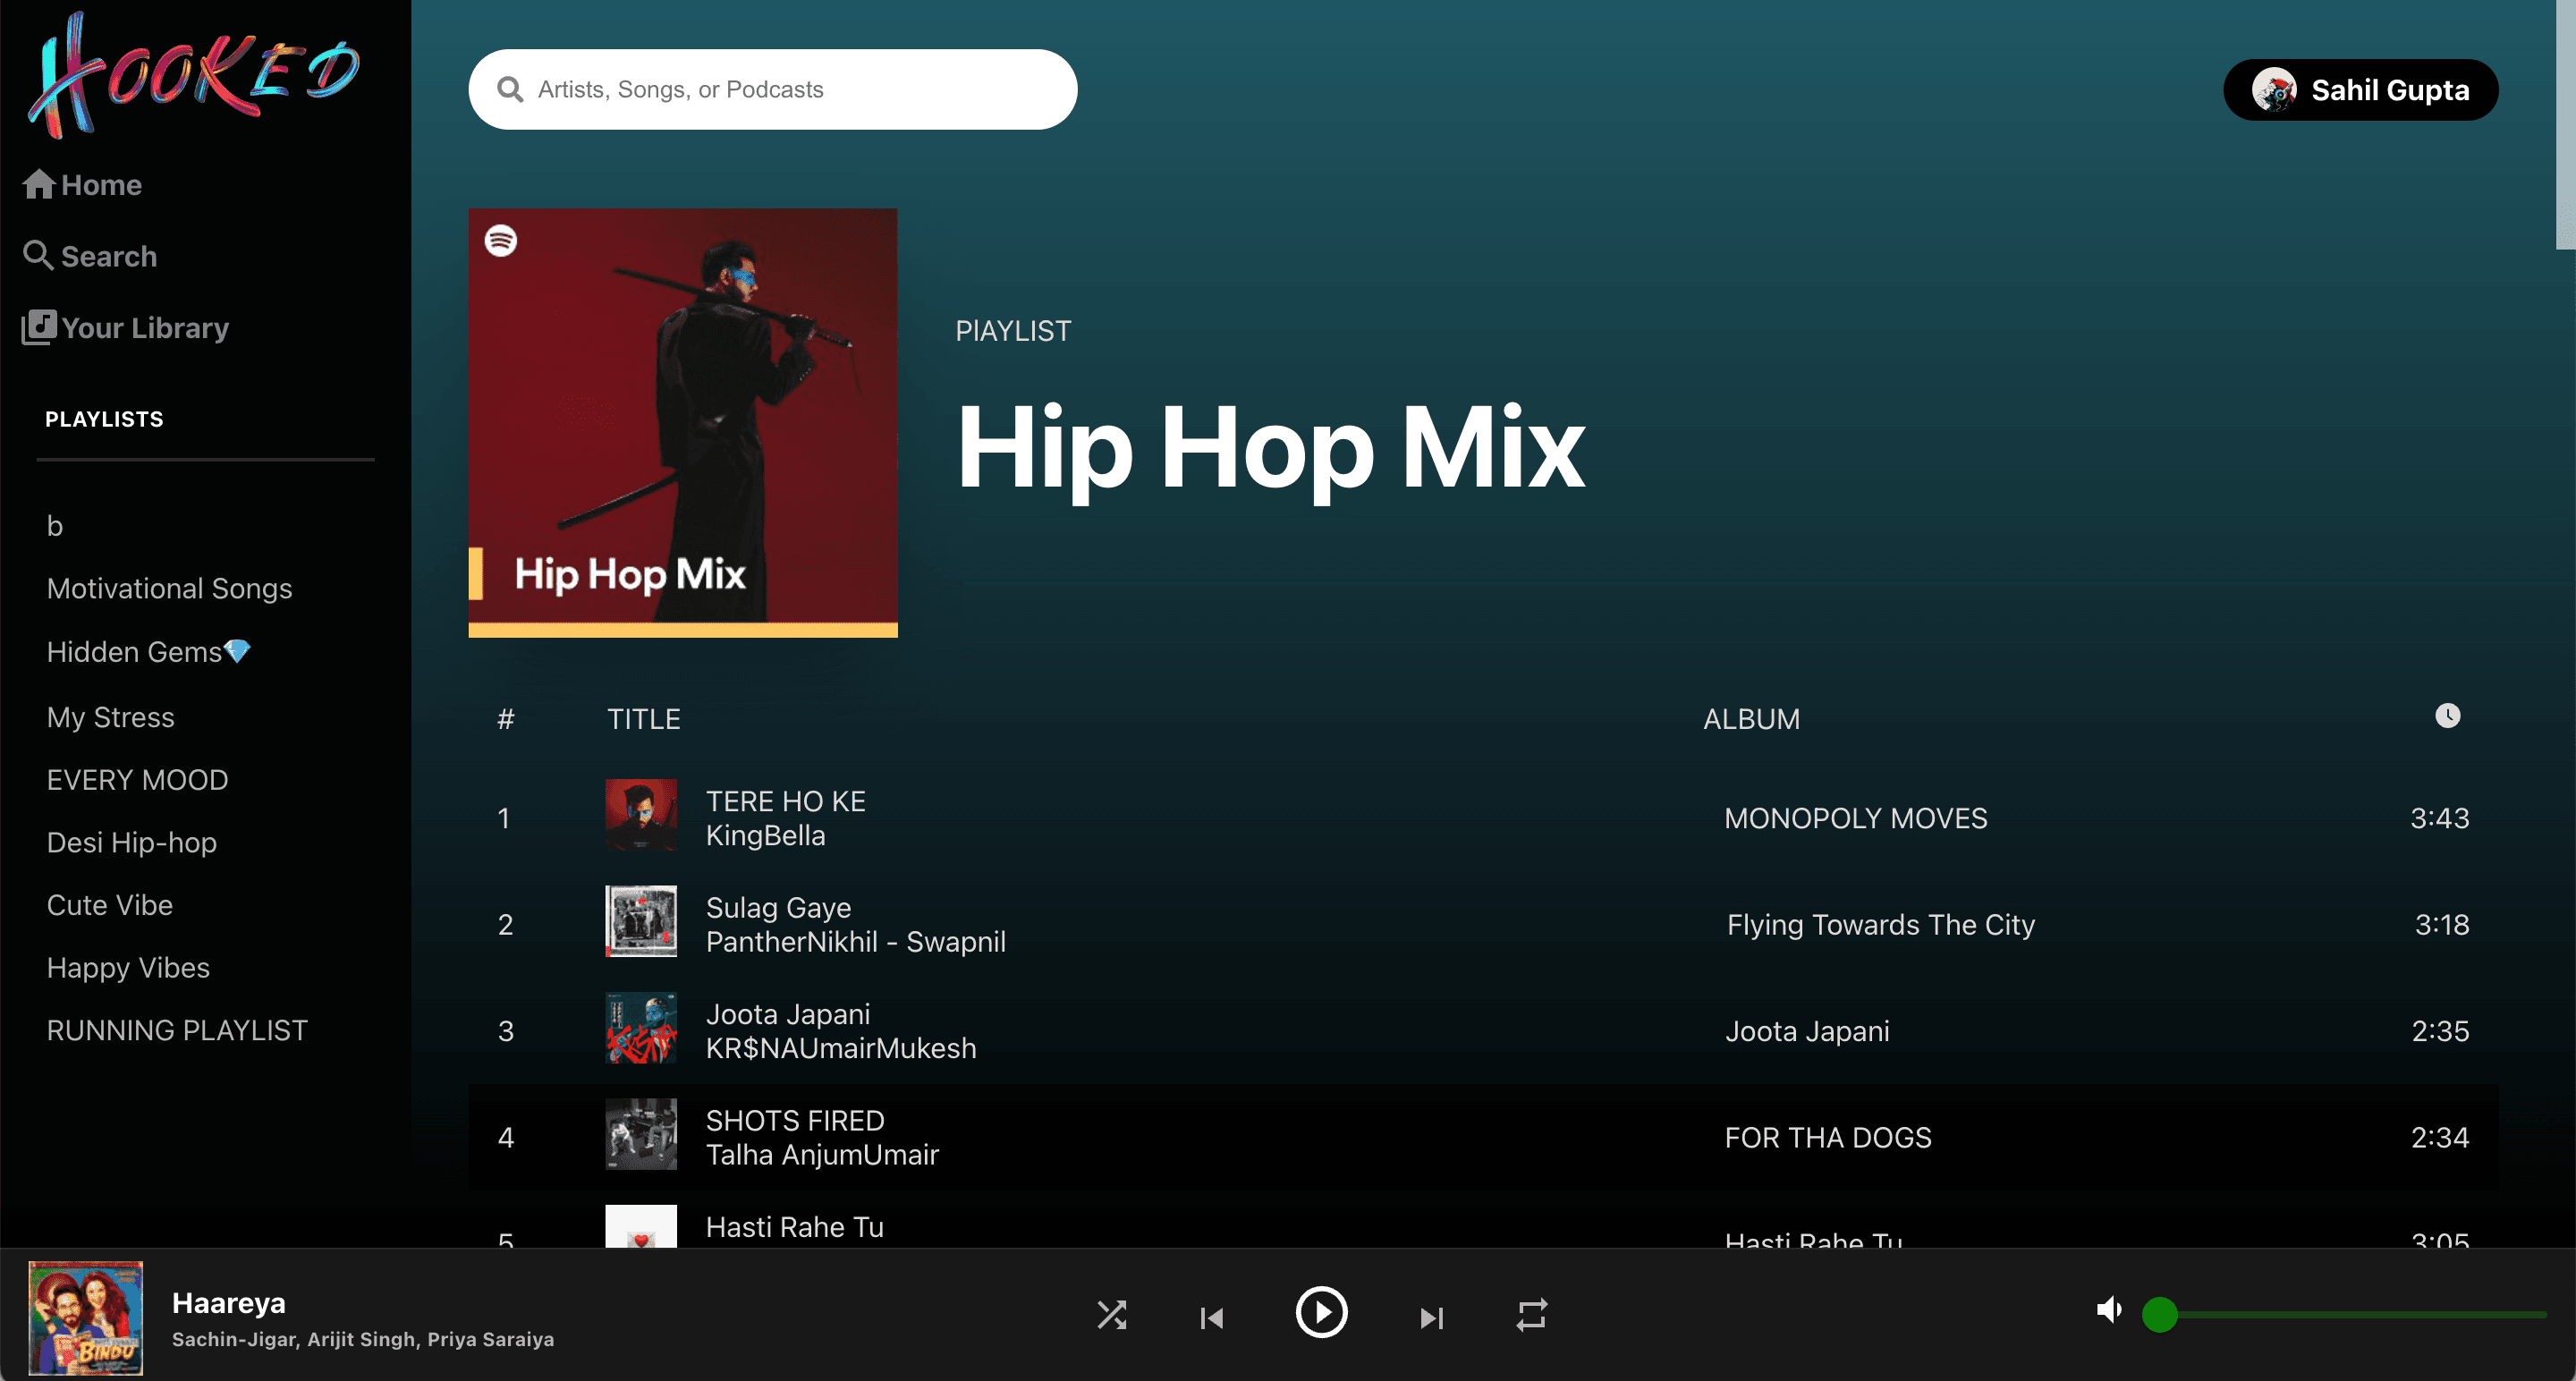Click Joota Japani track thumbnail
The height and width of the screenshot is (1381, 2576).
click(x=641, y=1028)
